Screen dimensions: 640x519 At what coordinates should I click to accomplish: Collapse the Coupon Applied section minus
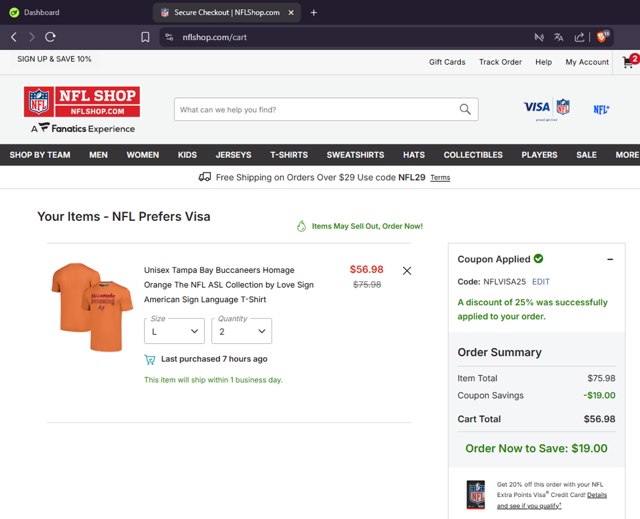610,259
